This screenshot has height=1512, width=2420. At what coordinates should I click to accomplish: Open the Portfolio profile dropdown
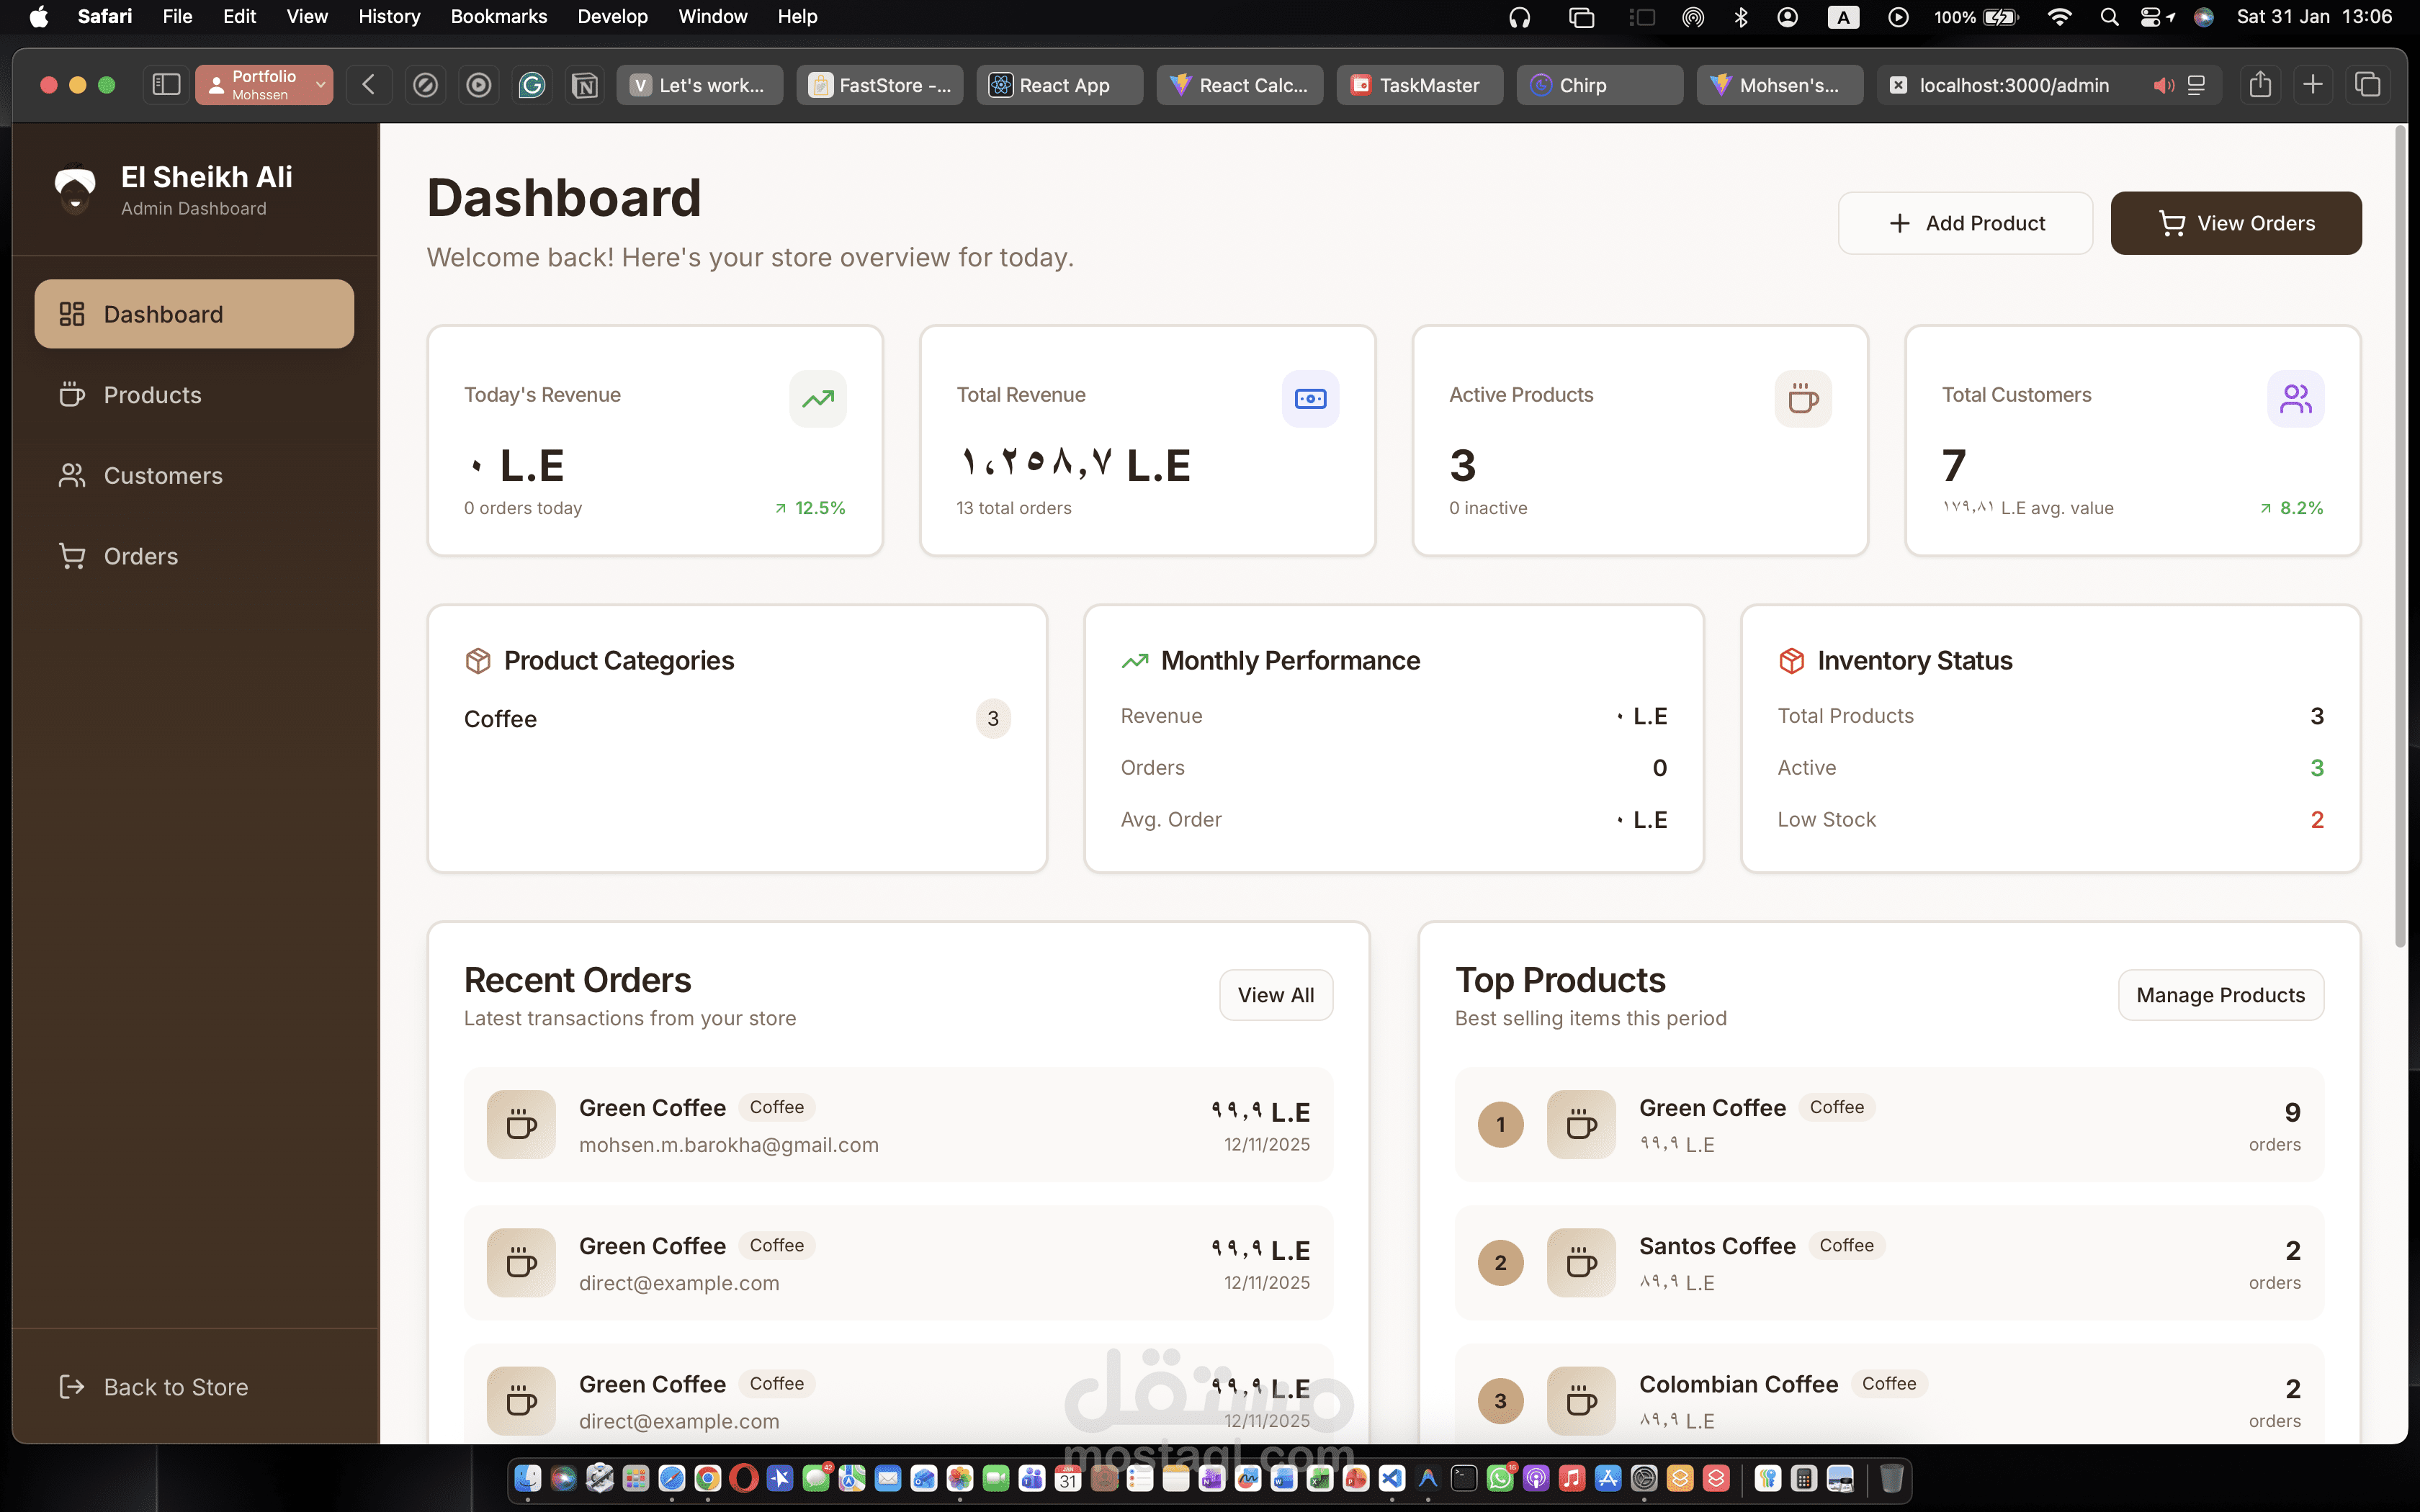(x=264, y=85)
